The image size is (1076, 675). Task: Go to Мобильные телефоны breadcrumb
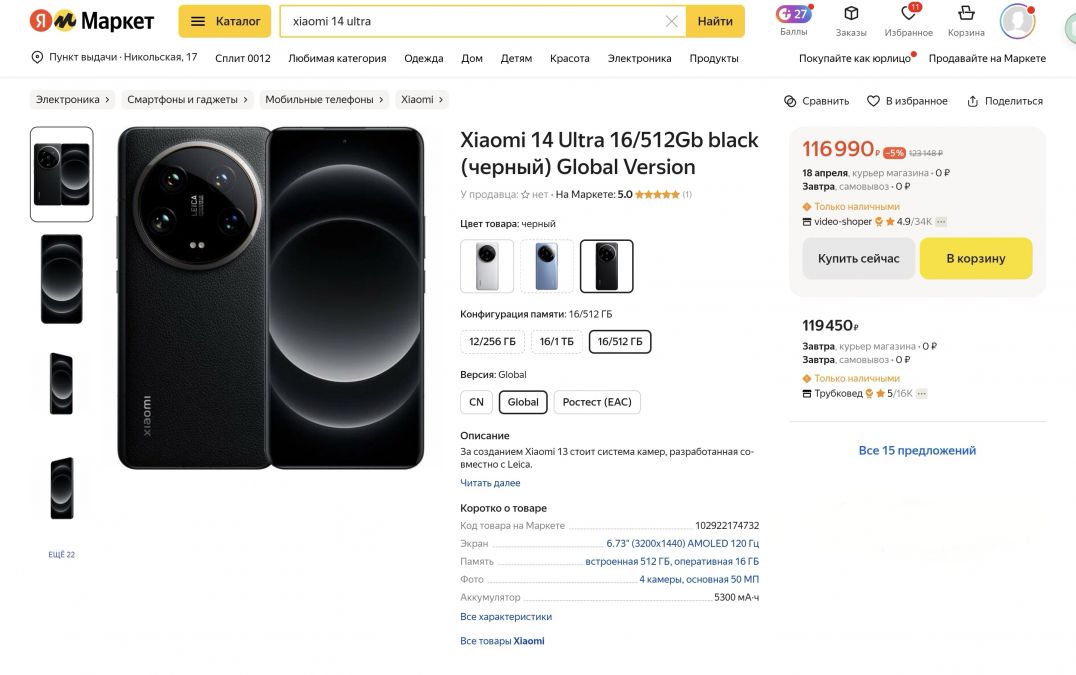click(324, 99)
